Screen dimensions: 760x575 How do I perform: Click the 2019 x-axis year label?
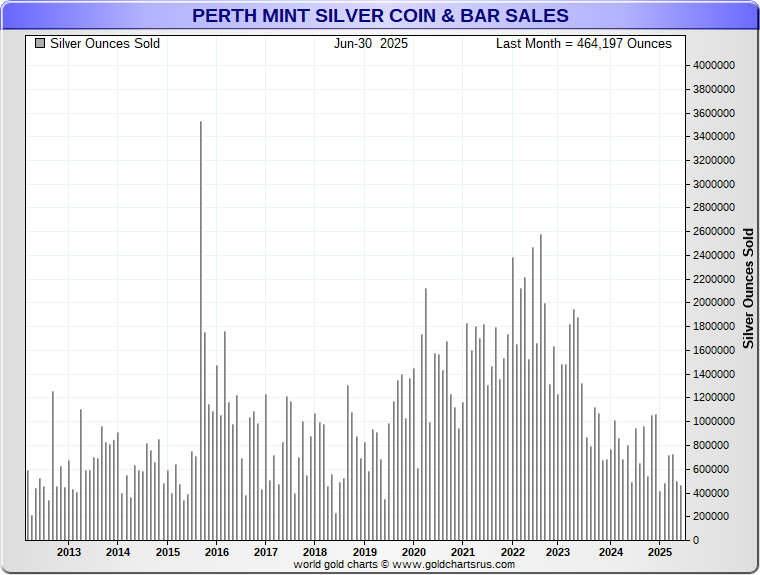pyautogui.click(x=364, y=552)
